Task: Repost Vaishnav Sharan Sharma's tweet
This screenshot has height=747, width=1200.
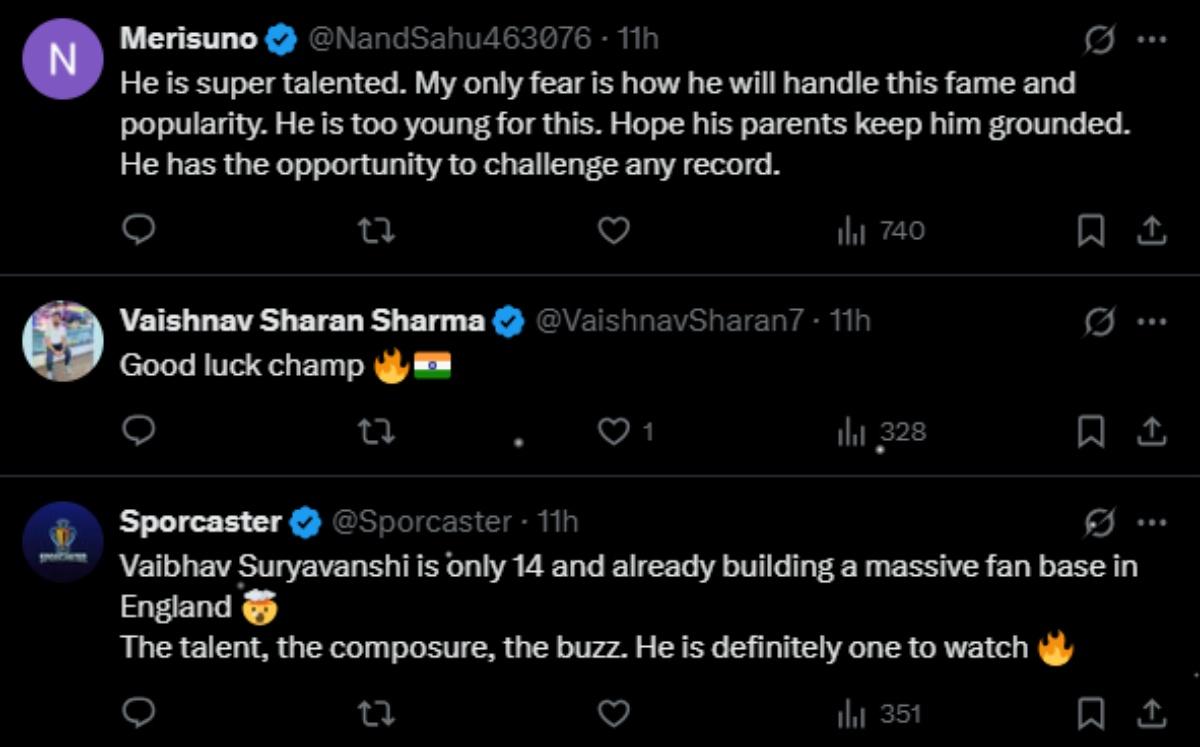Action: point(377,432)
